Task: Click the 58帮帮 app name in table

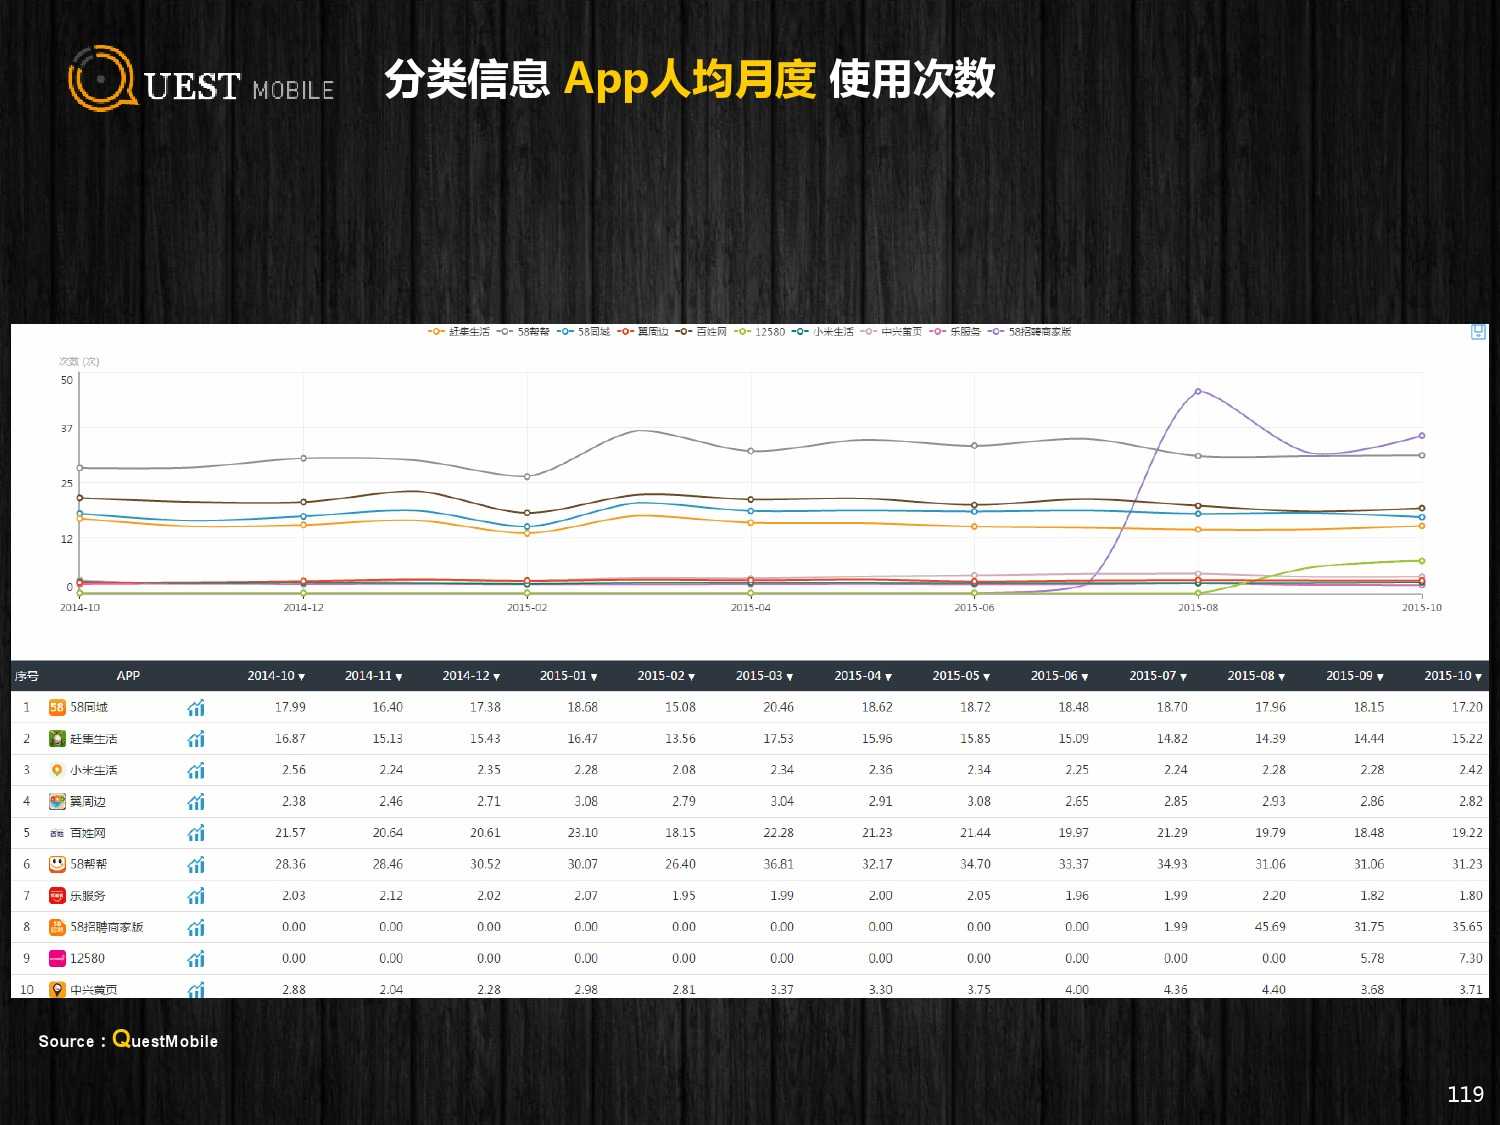Action: click(x=89, y=864)
